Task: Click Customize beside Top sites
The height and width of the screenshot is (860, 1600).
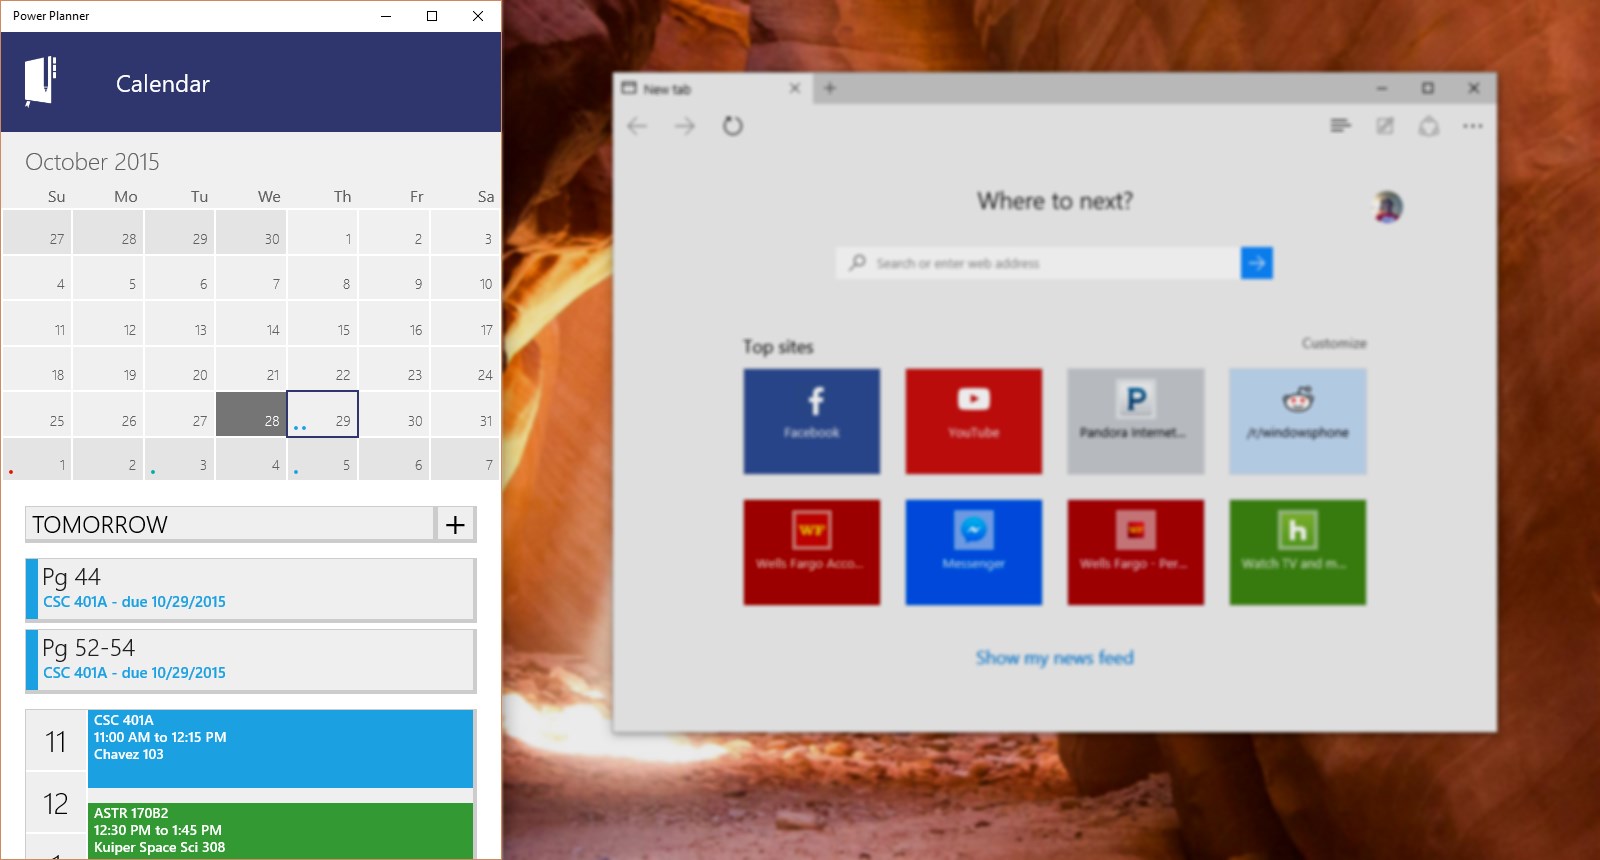Action: (1334, 343)
